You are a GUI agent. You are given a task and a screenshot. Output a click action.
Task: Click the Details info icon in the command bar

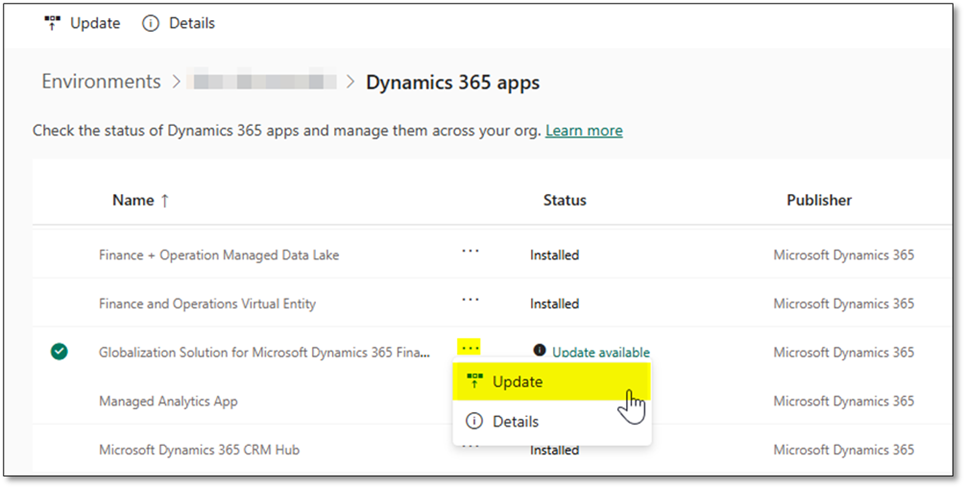pyautogui.click(x=151, y=23)
